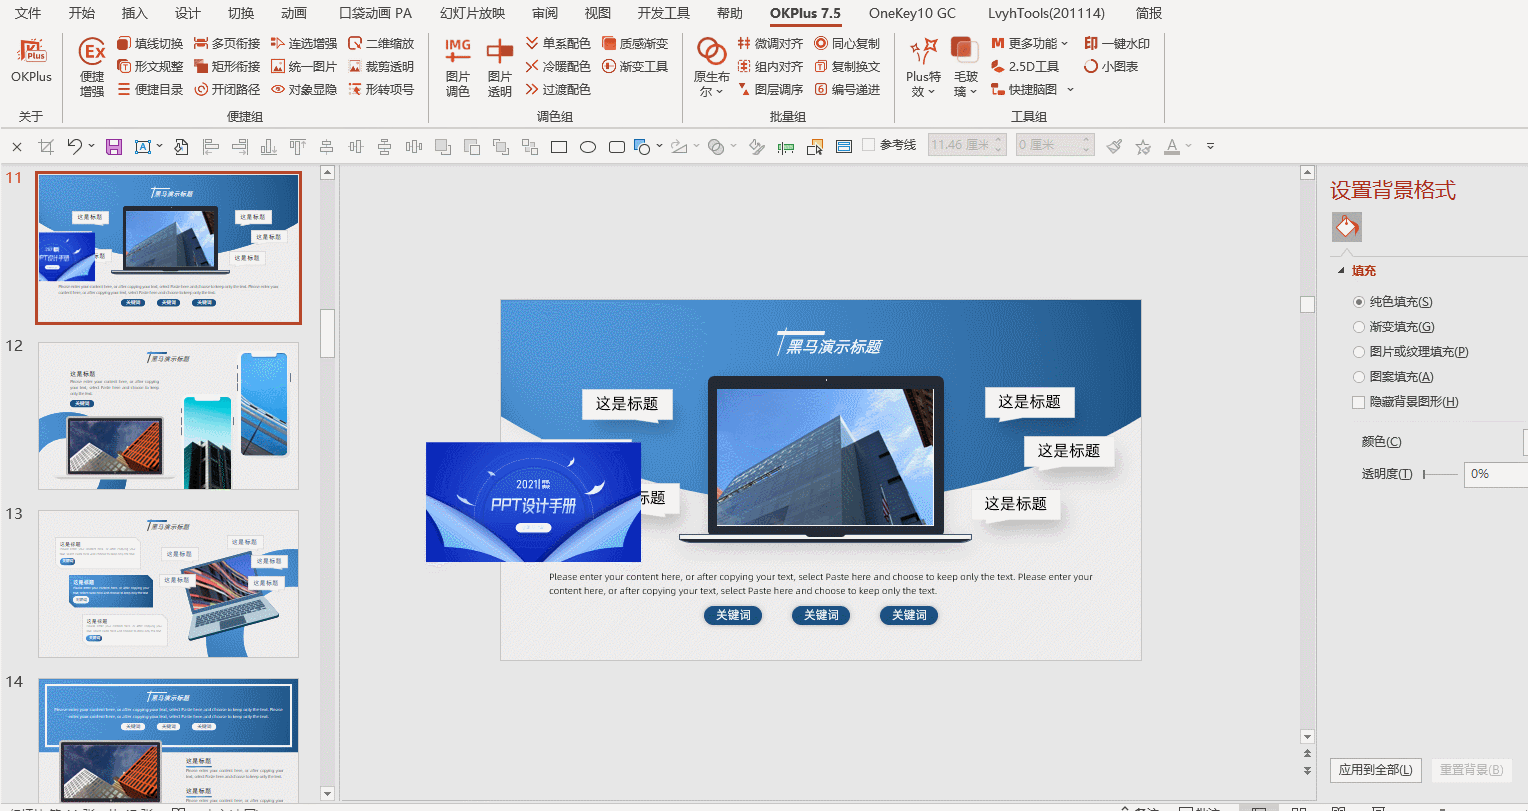Click the align top icon
1528x811 pixels.
[297, 147]
